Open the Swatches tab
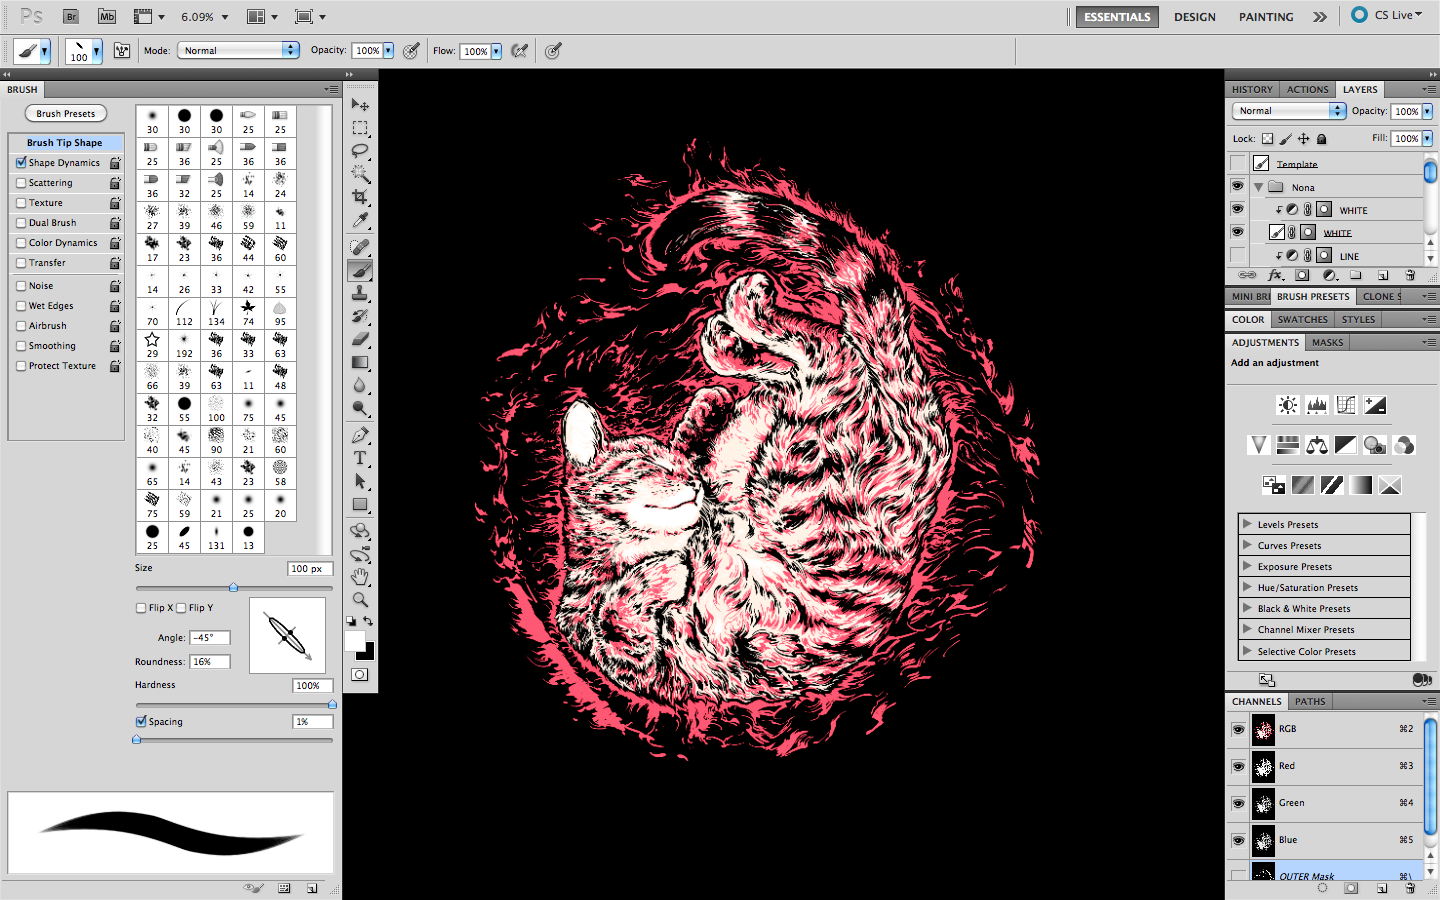 point(1303,319)
